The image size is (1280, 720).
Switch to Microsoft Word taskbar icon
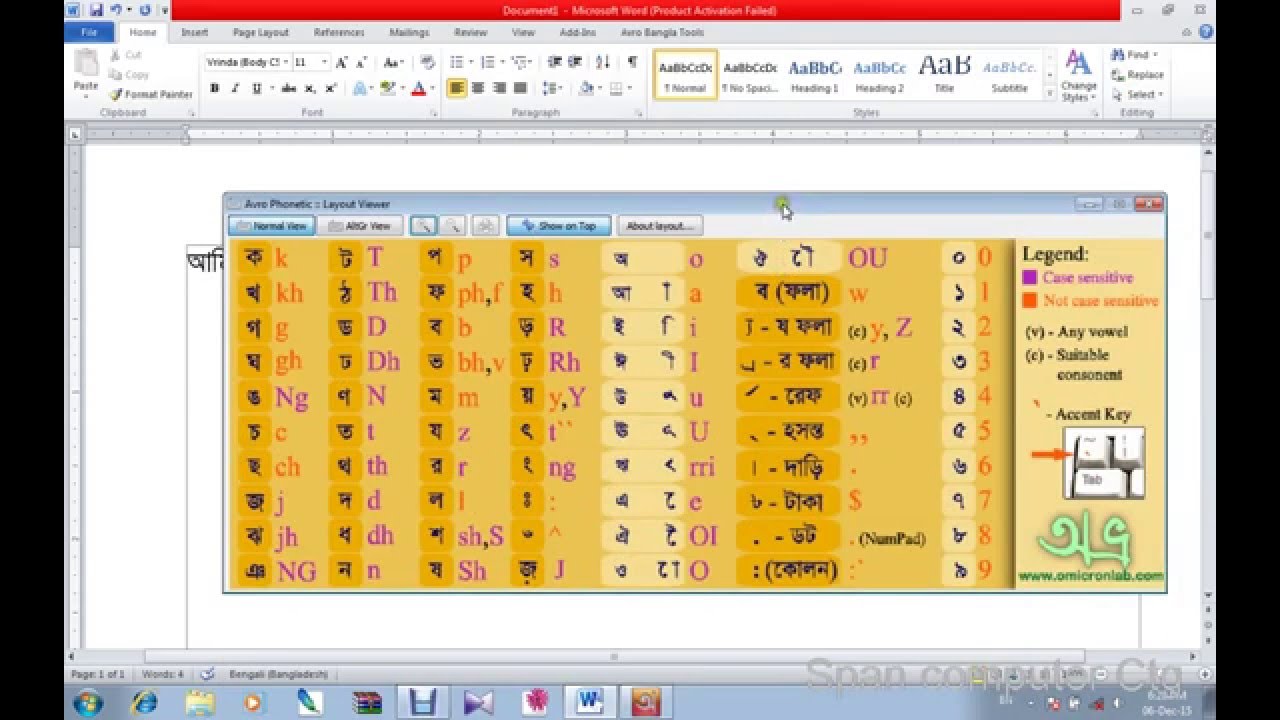(589, 702)
